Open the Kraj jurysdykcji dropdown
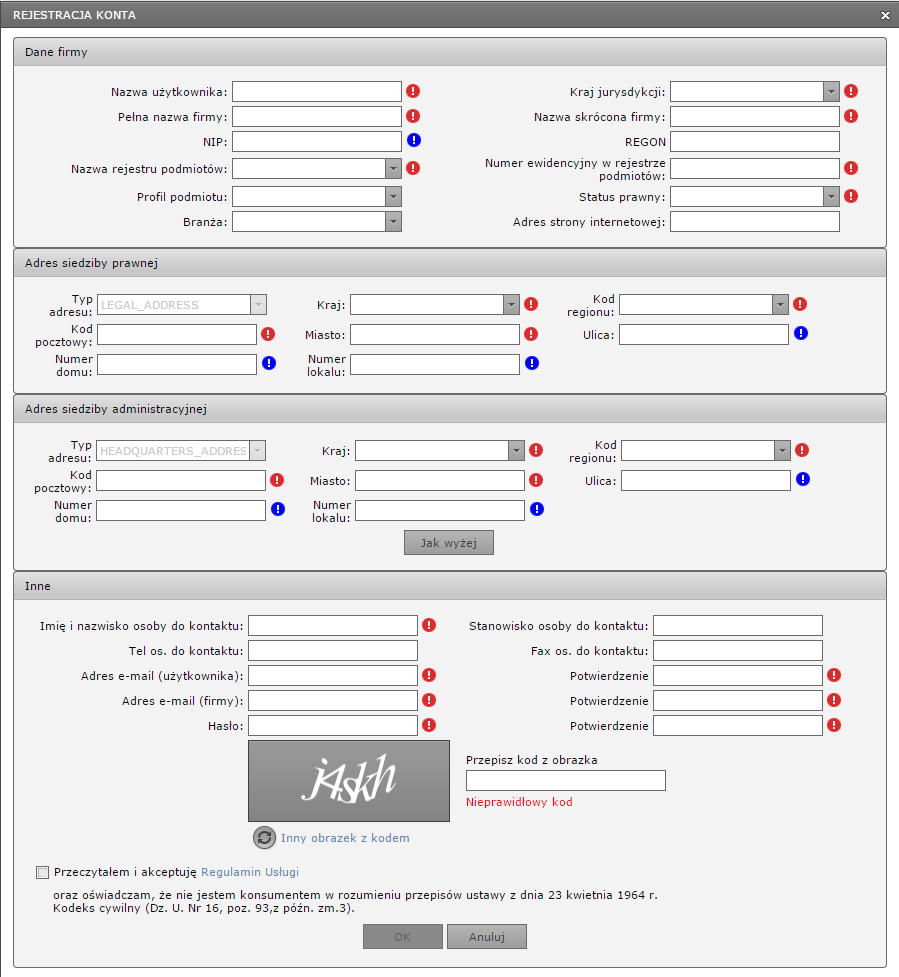 (x=831, y=92)
